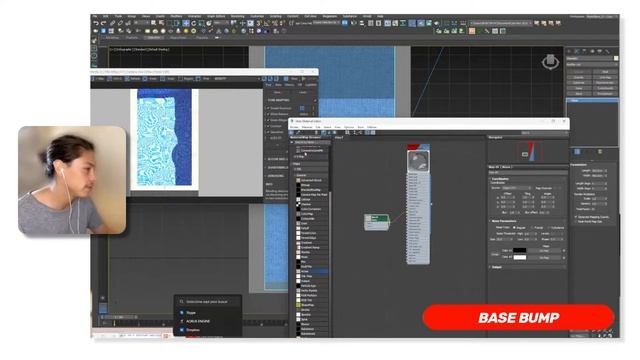Open Color #1 black swatch
Screen dimensions: 640x360
point(520,251)
